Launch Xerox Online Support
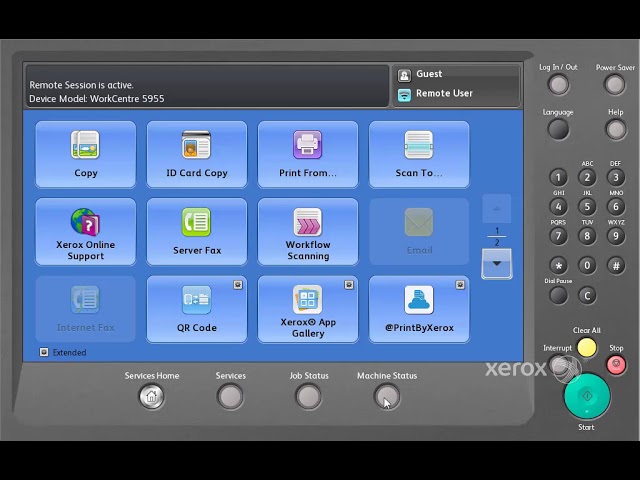The height and width of the screenshot is (480, 640). tap(86, 232)
